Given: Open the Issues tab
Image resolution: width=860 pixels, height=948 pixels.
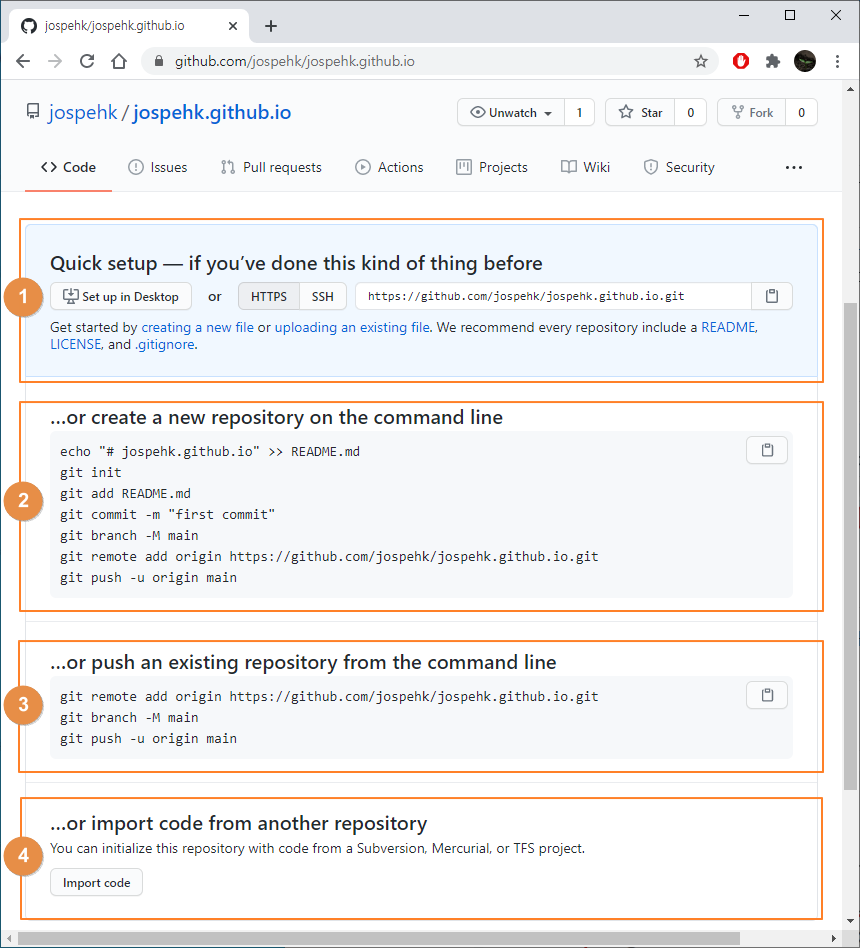Looking at the screenshot, I should coord(158,167).
